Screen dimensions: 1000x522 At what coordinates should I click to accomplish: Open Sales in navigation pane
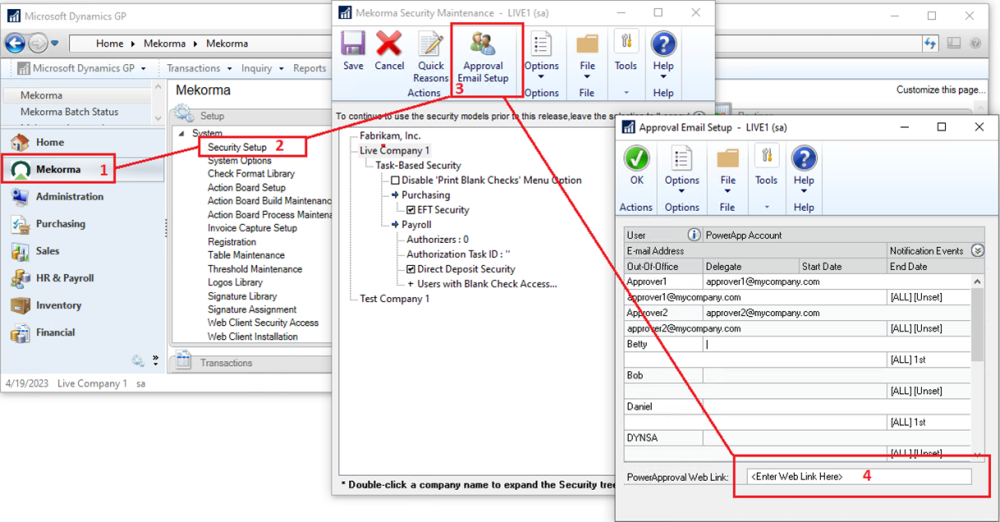click(x=48, y=251)
